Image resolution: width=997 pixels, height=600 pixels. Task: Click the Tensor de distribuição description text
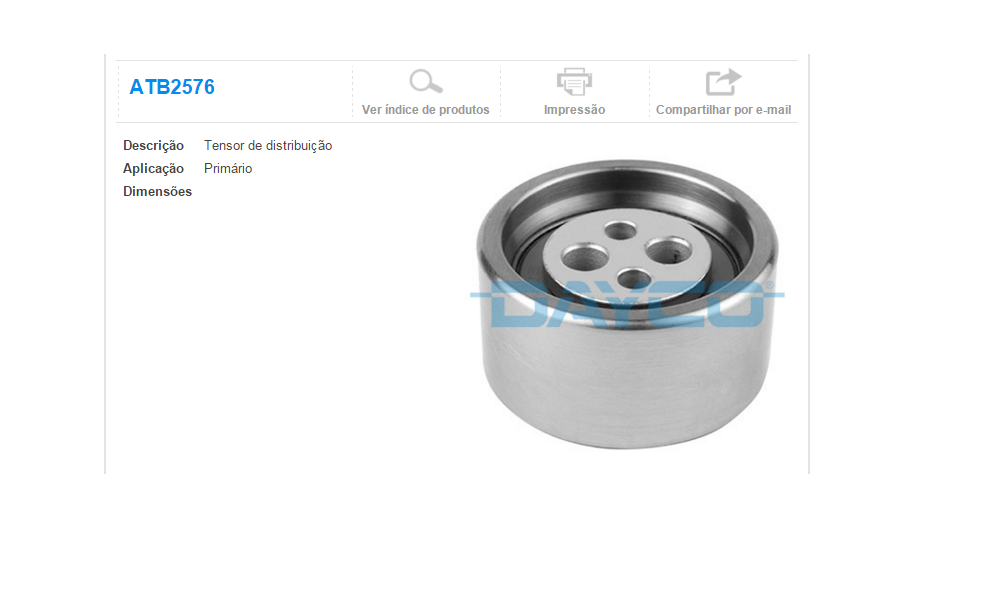tap(268, 146)
